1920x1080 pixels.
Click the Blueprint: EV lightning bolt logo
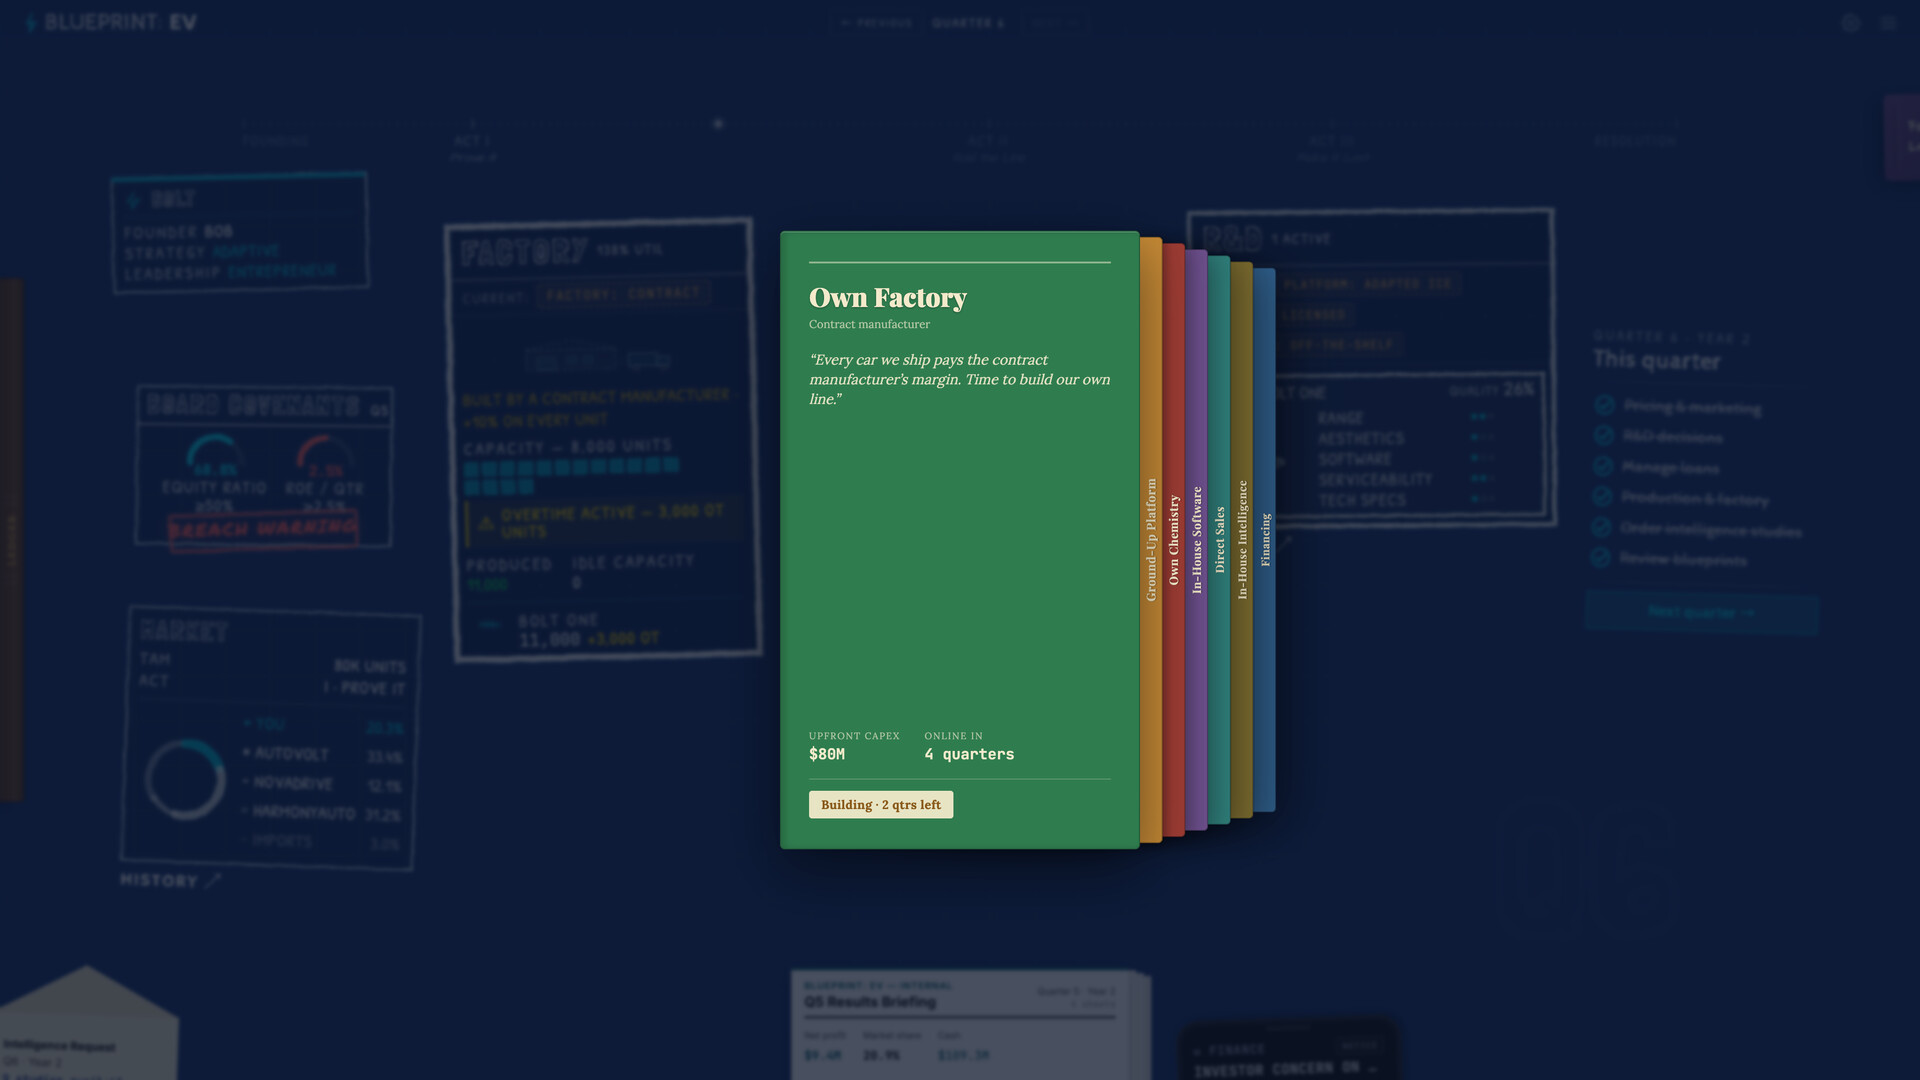(31, 22)
